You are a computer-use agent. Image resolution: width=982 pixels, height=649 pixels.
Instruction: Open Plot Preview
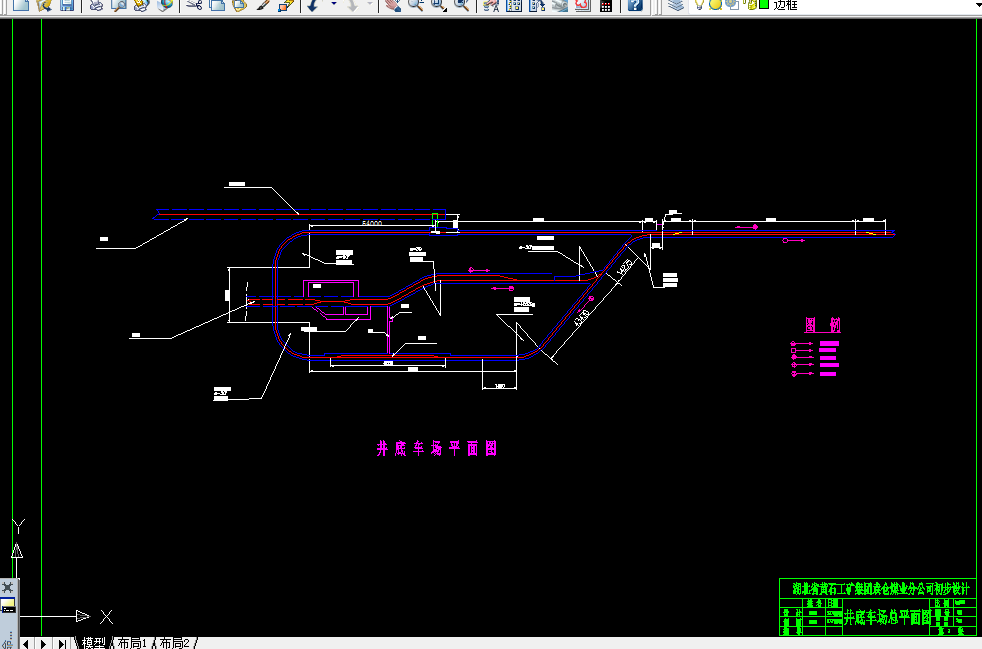click(119, 5)
